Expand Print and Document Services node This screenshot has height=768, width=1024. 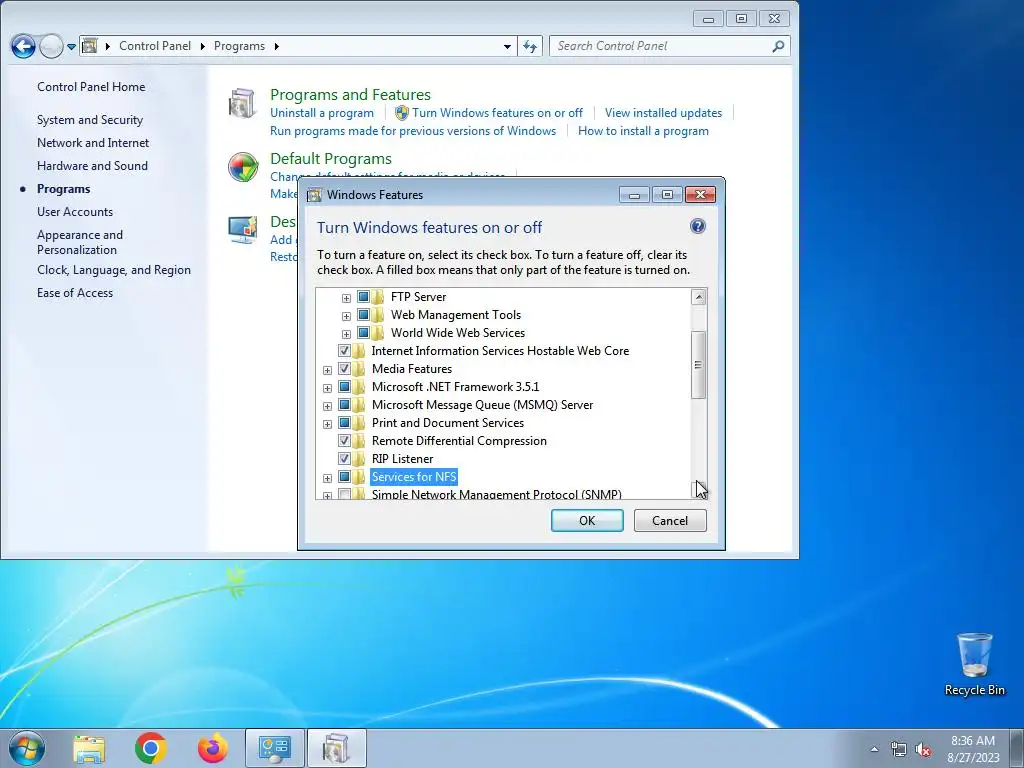(x=327, y=424)
